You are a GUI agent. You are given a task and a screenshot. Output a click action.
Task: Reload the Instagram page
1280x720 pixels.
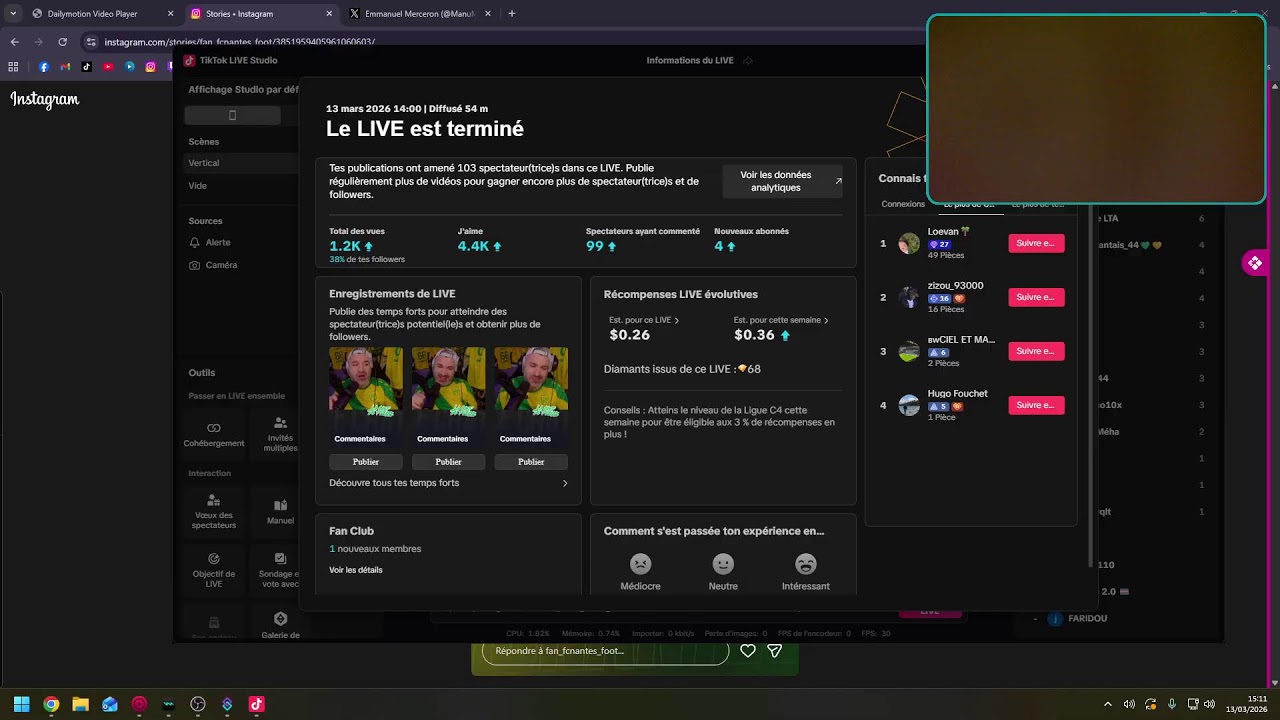coord(62,42)
